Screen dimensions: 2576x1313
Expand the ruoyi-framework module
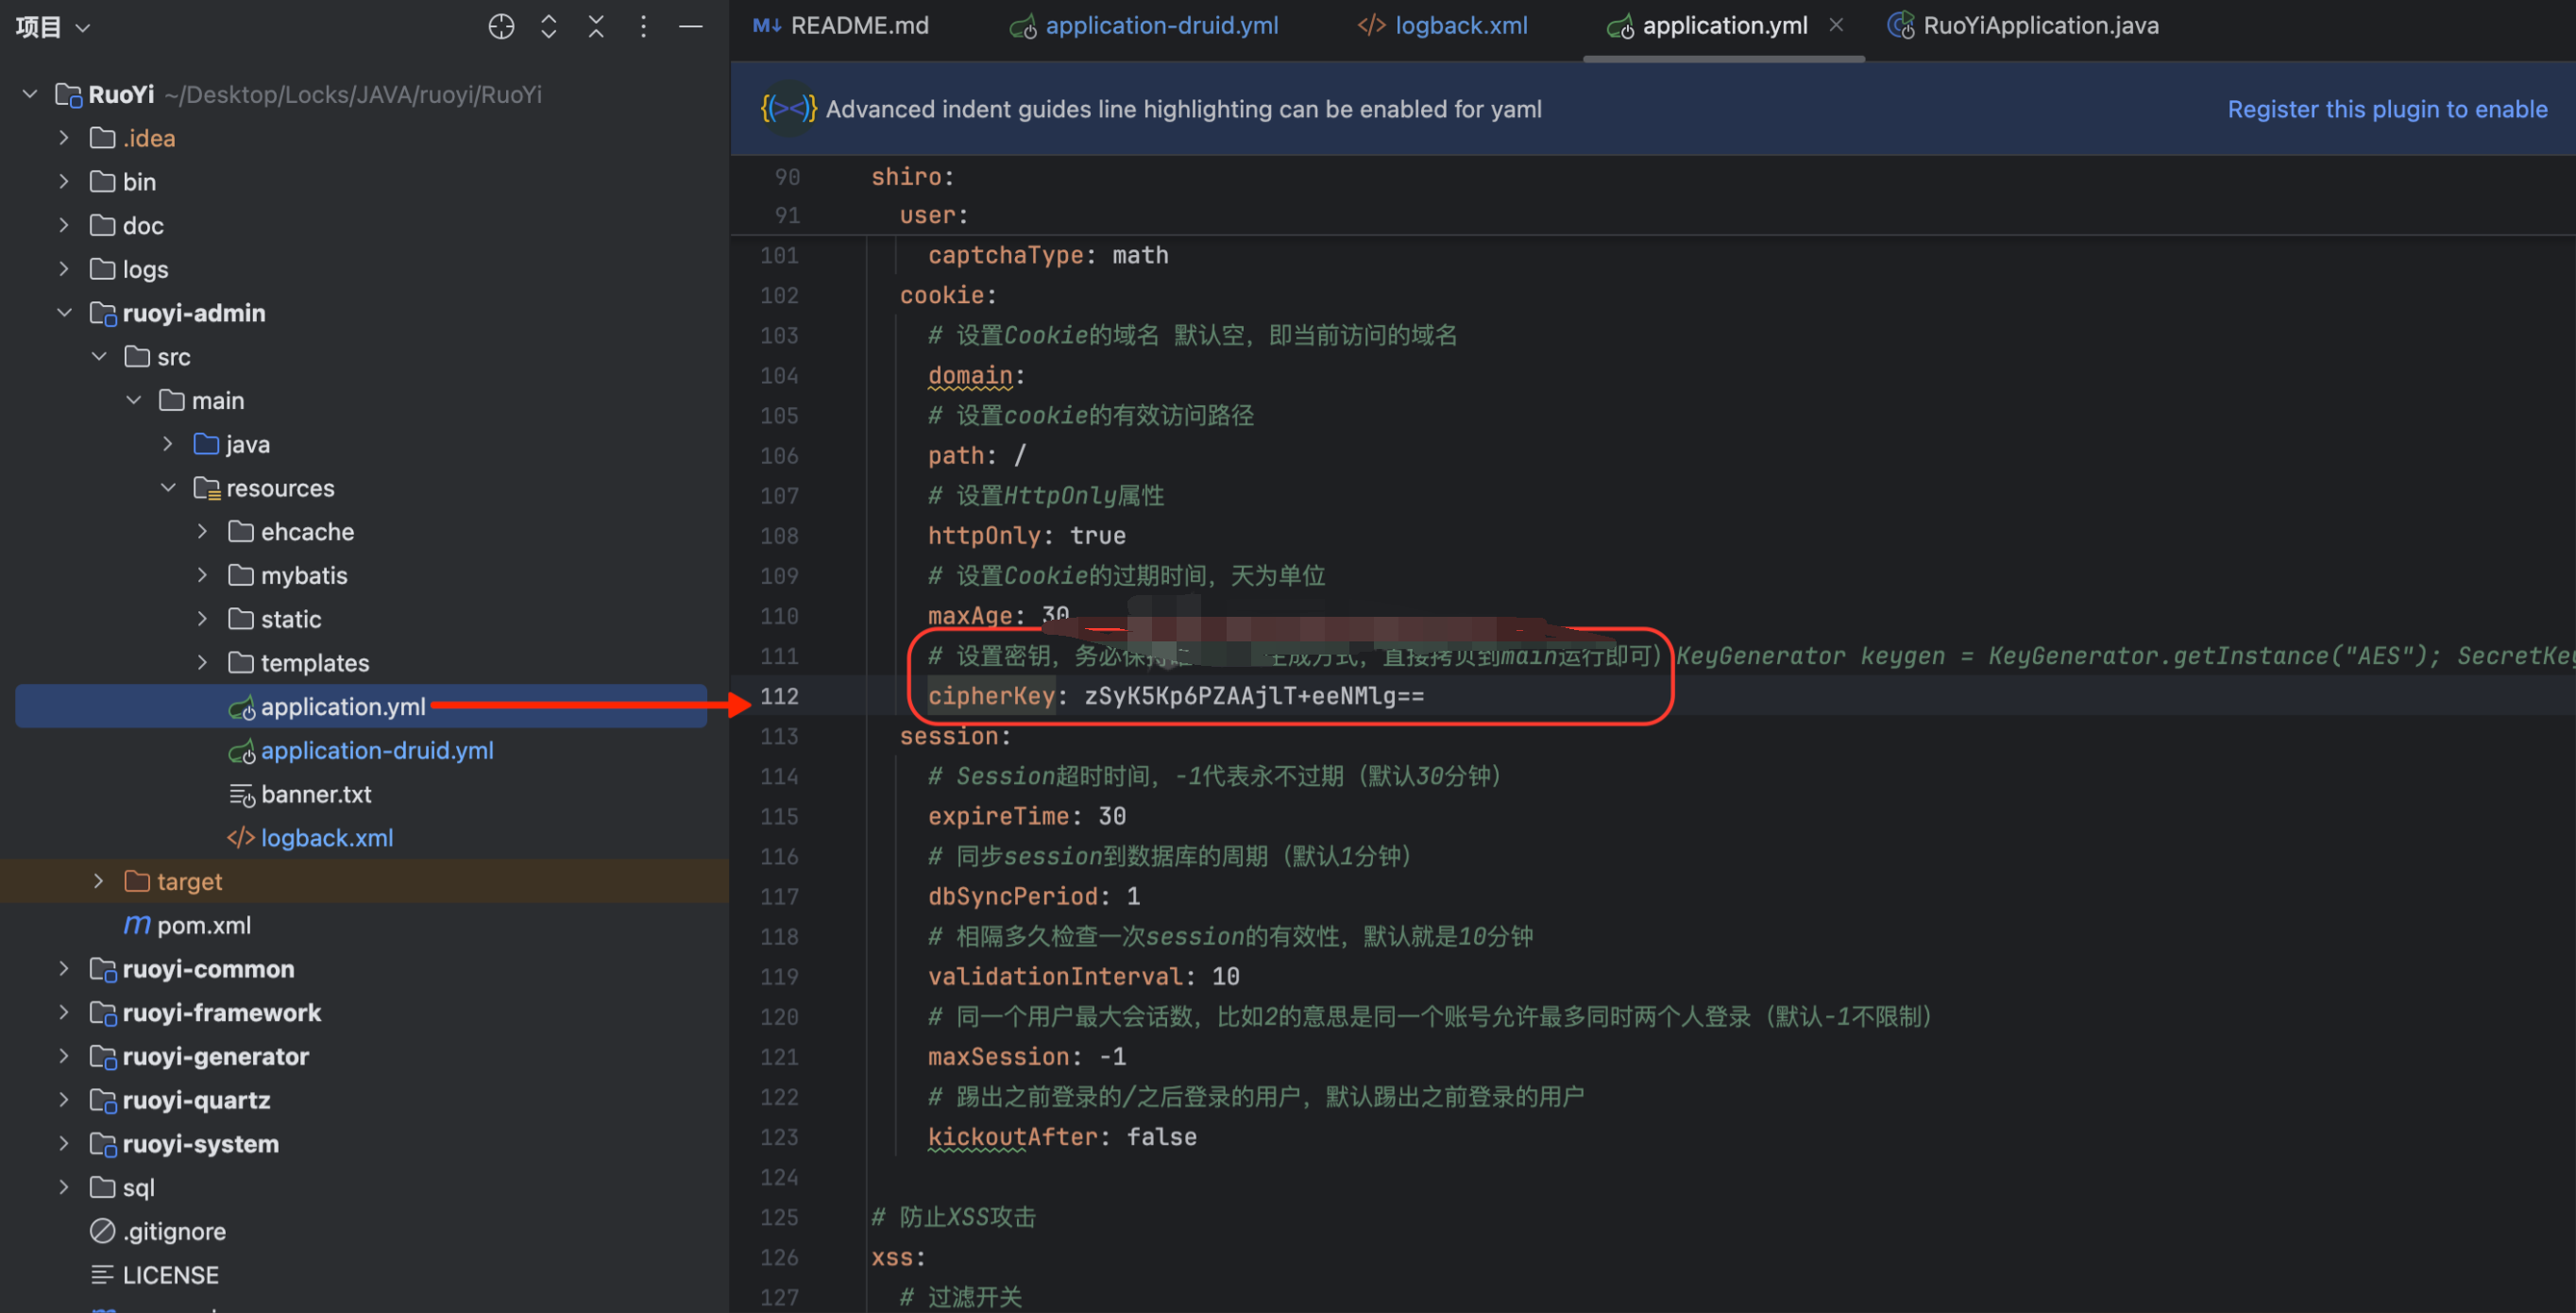64,1013
